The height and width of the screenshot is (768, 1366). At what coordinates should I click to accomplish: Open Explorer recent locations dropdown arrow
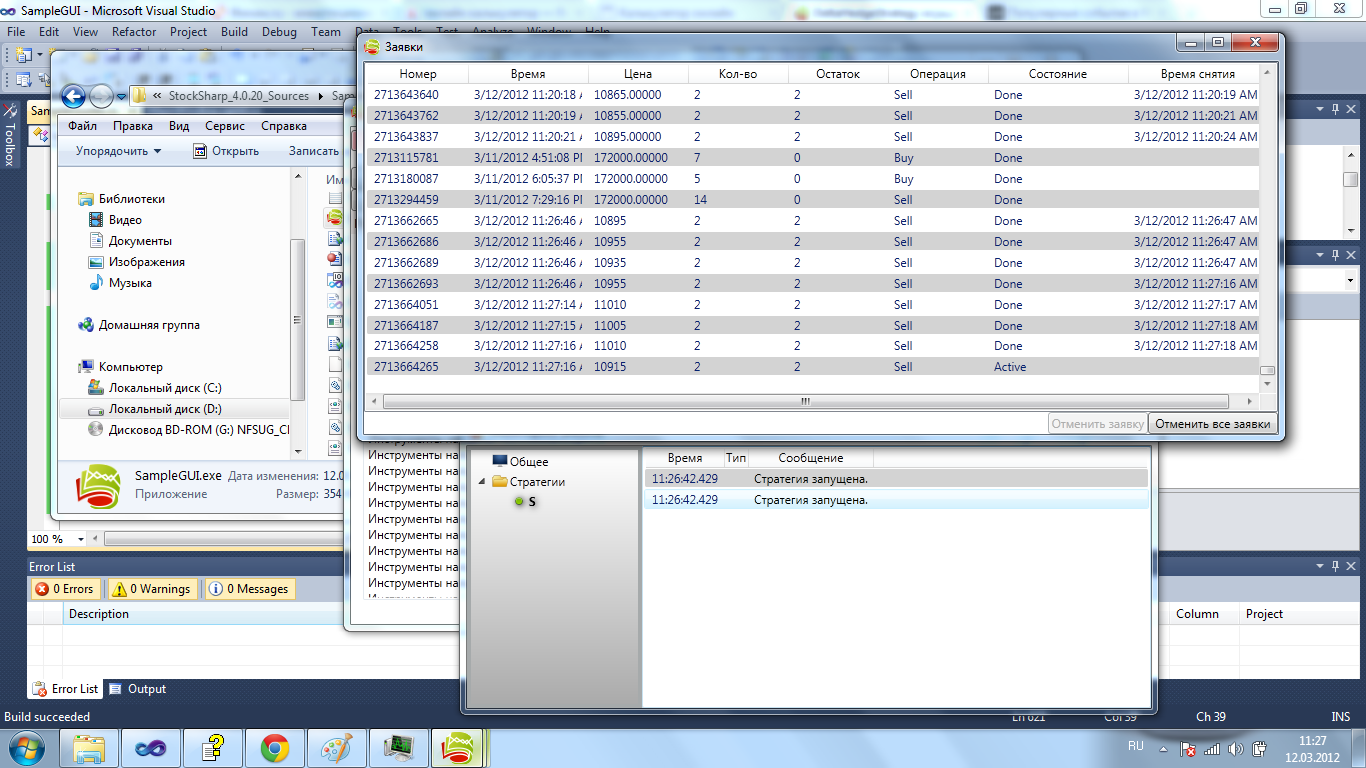click(121, 97)
